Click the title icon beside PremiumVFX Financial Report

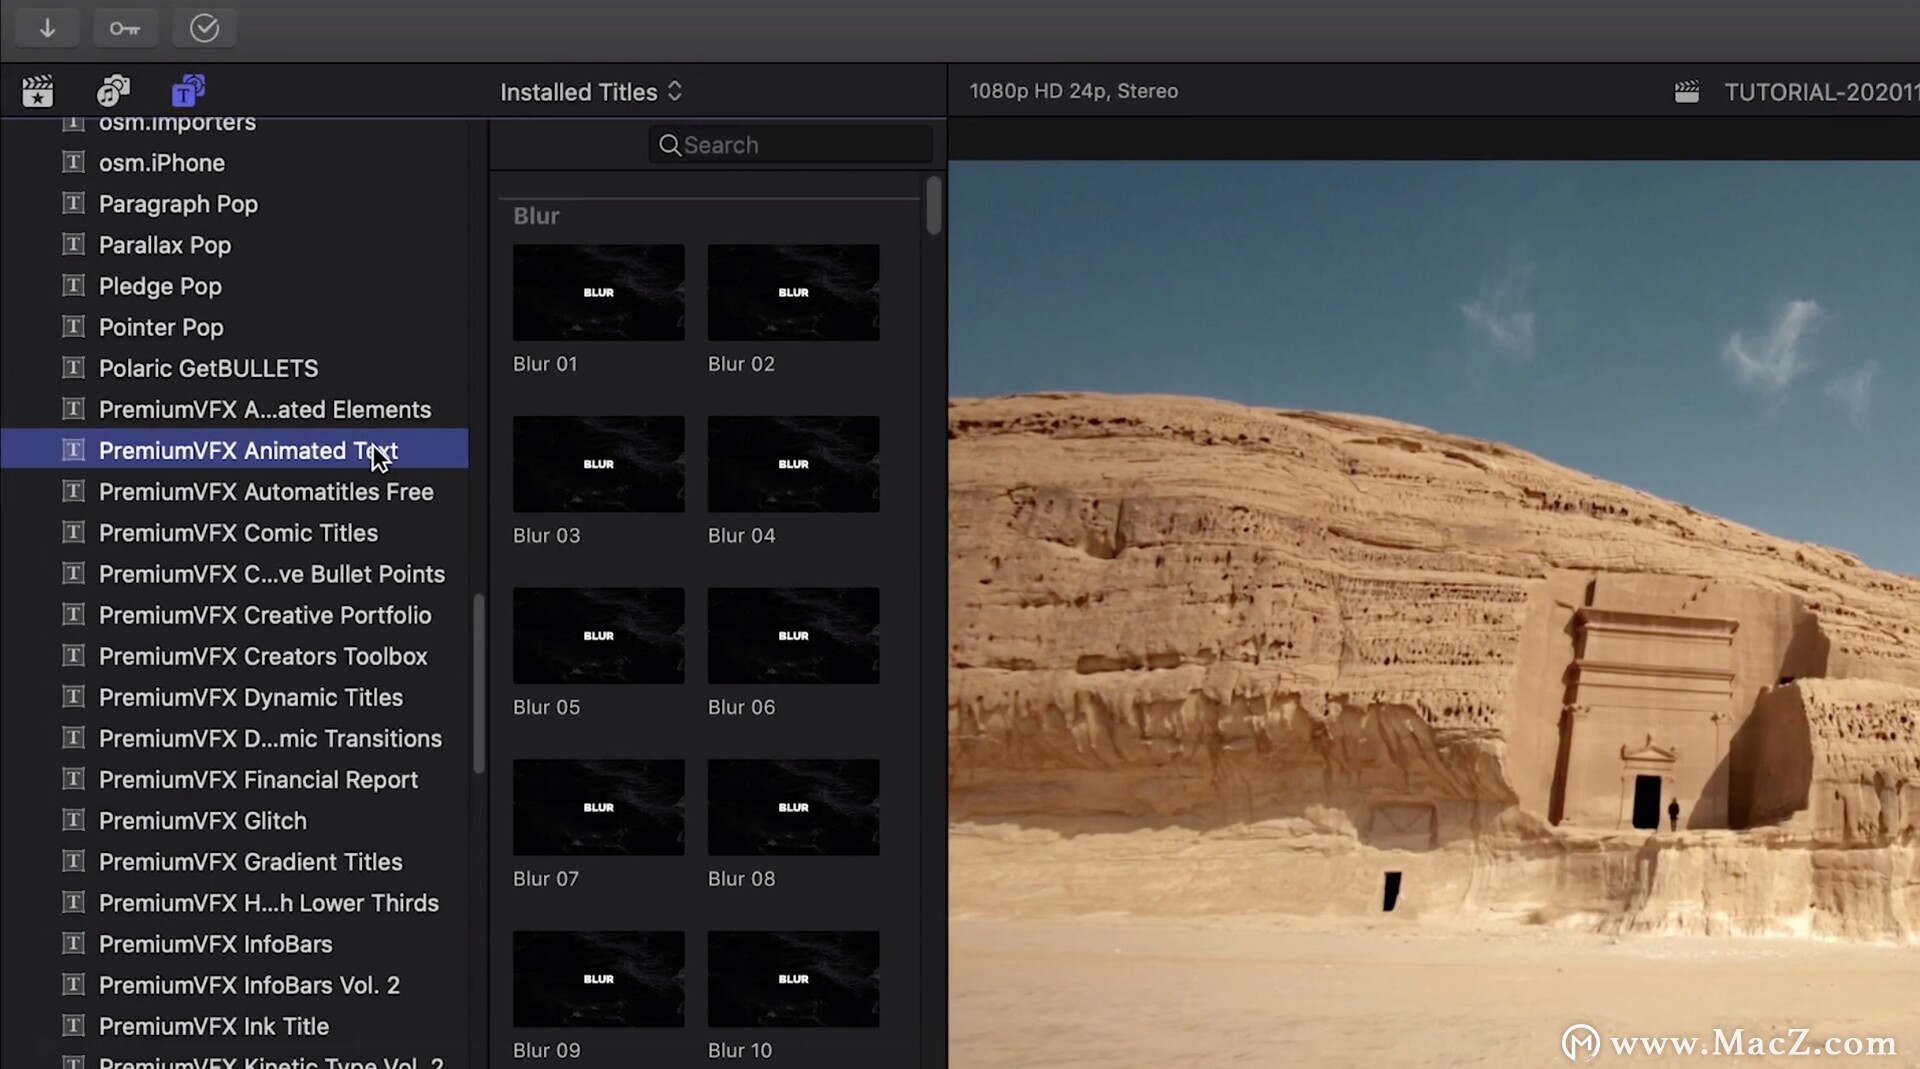pos(73,778)
